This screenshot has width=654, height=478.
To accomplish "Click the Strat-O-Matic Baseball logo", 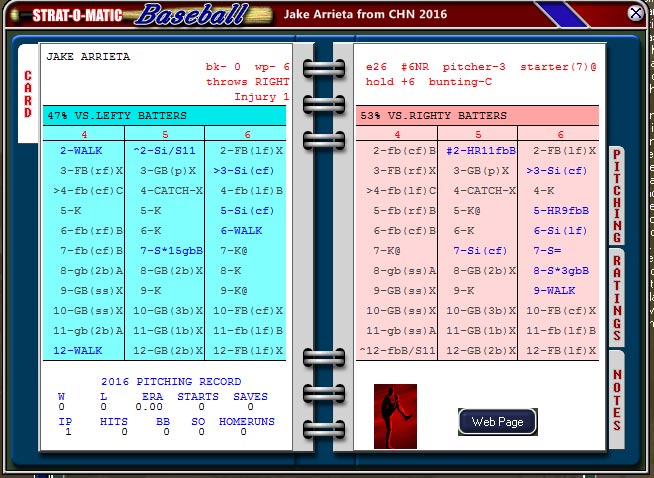I will [142, 14].
